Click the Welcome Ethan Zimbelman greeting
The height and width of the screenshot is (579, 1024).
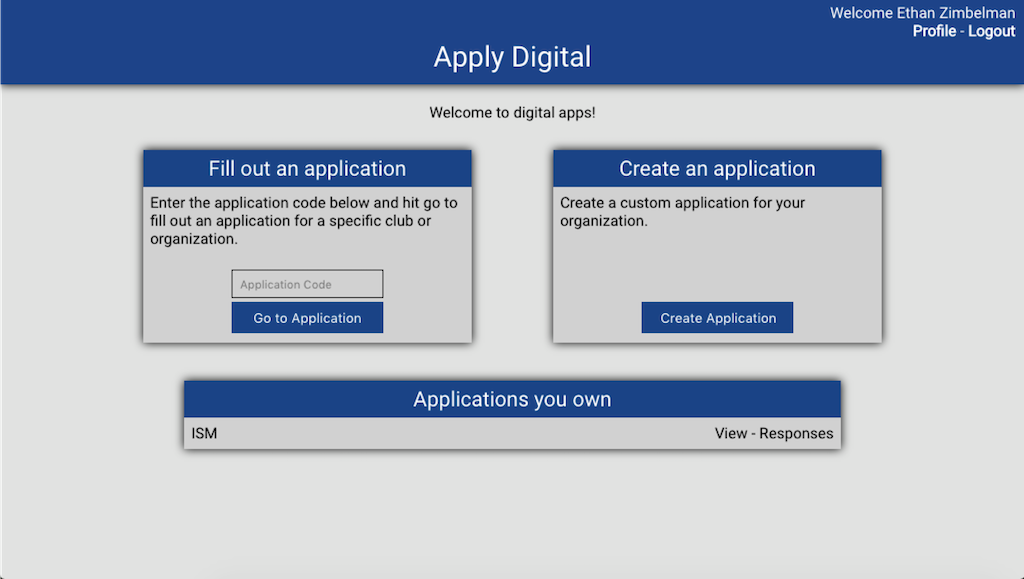[922, 13]
